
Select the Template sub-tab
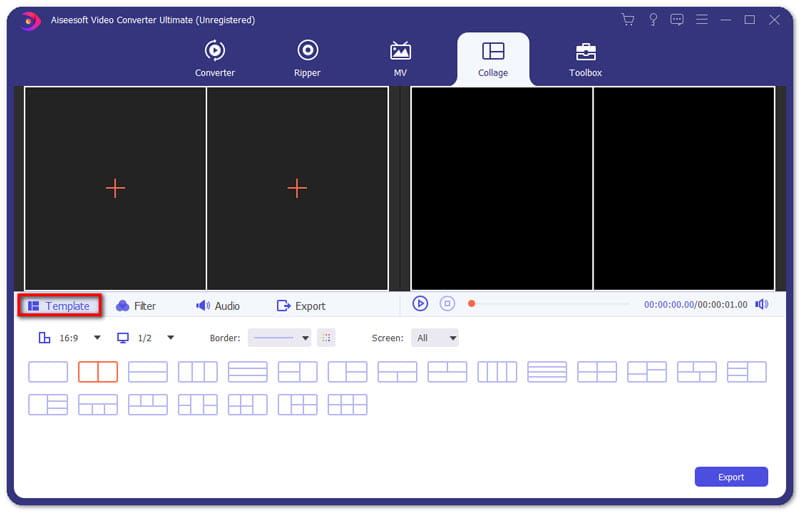coord(60,306)
